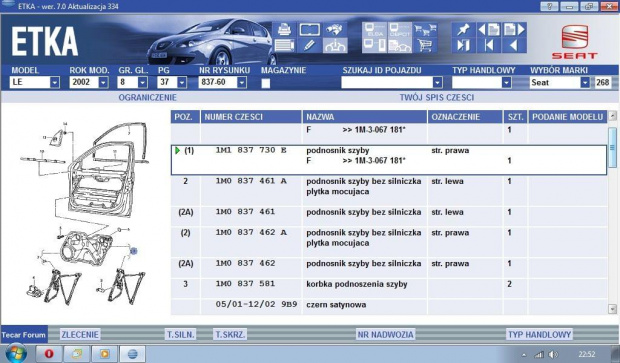620x363 pixels.
Task: Click the parts list scroll up arrow
Action: tap(612, 116)
